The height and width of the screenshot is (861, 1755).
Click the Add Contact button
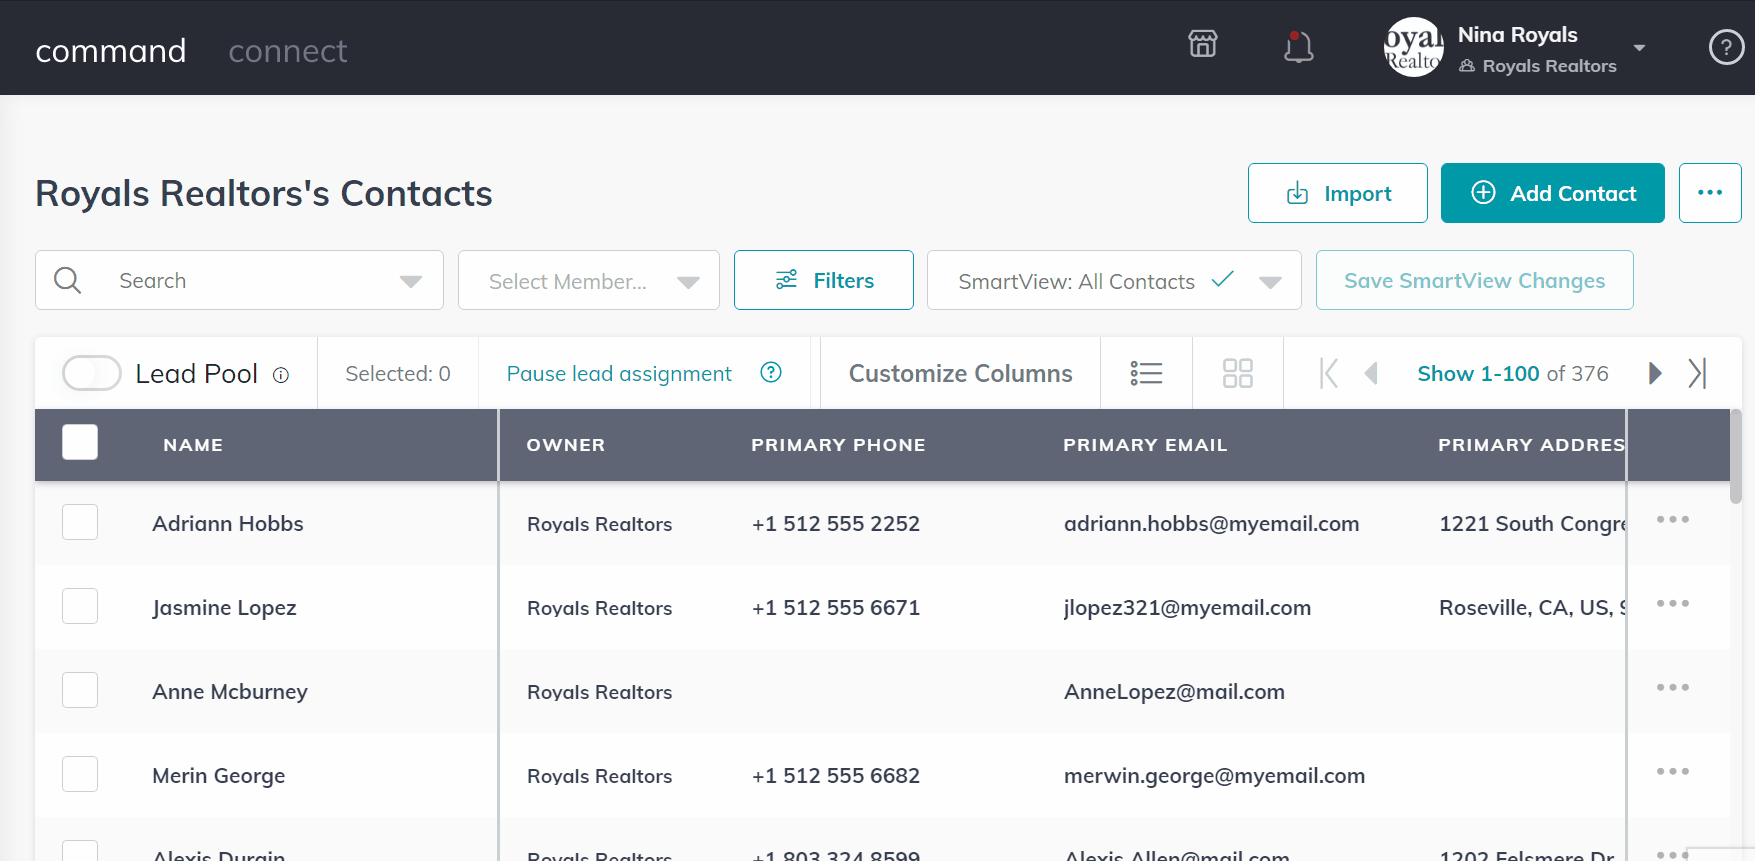pos(1552,193)
